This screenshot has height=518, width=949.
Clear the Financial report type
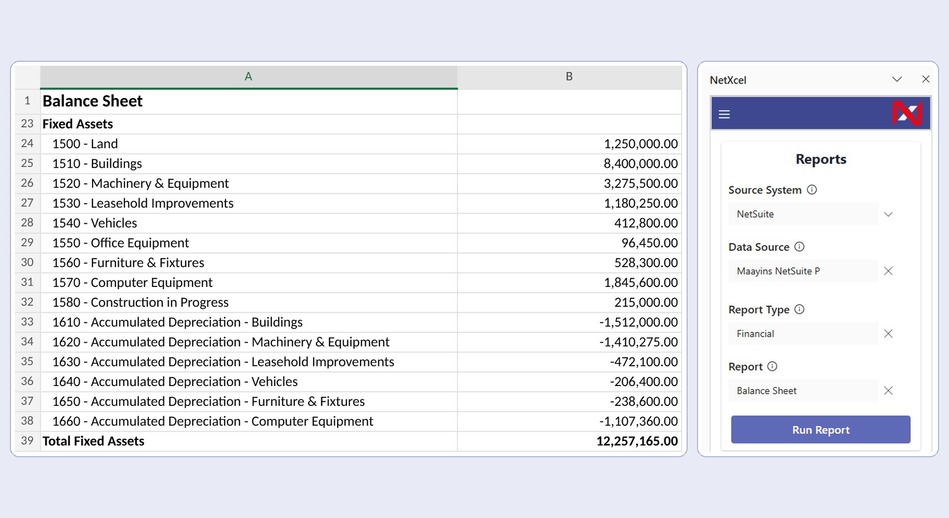[888, 333]
